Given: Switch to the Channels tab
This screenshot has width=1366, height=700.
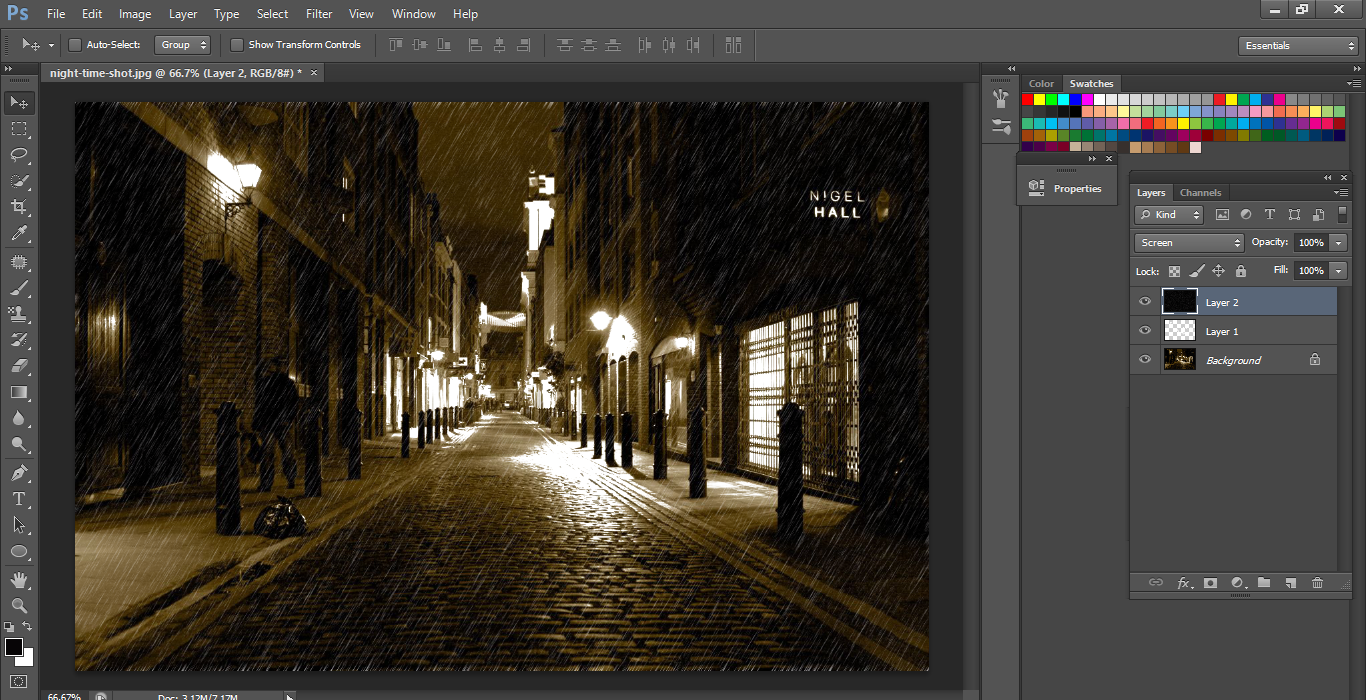Looking at the screenshot, I should (1200, 192).
